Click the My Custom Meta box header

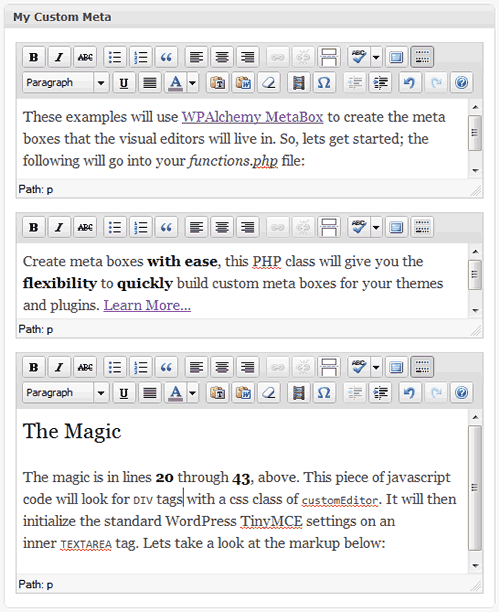(x=250, y=17)
